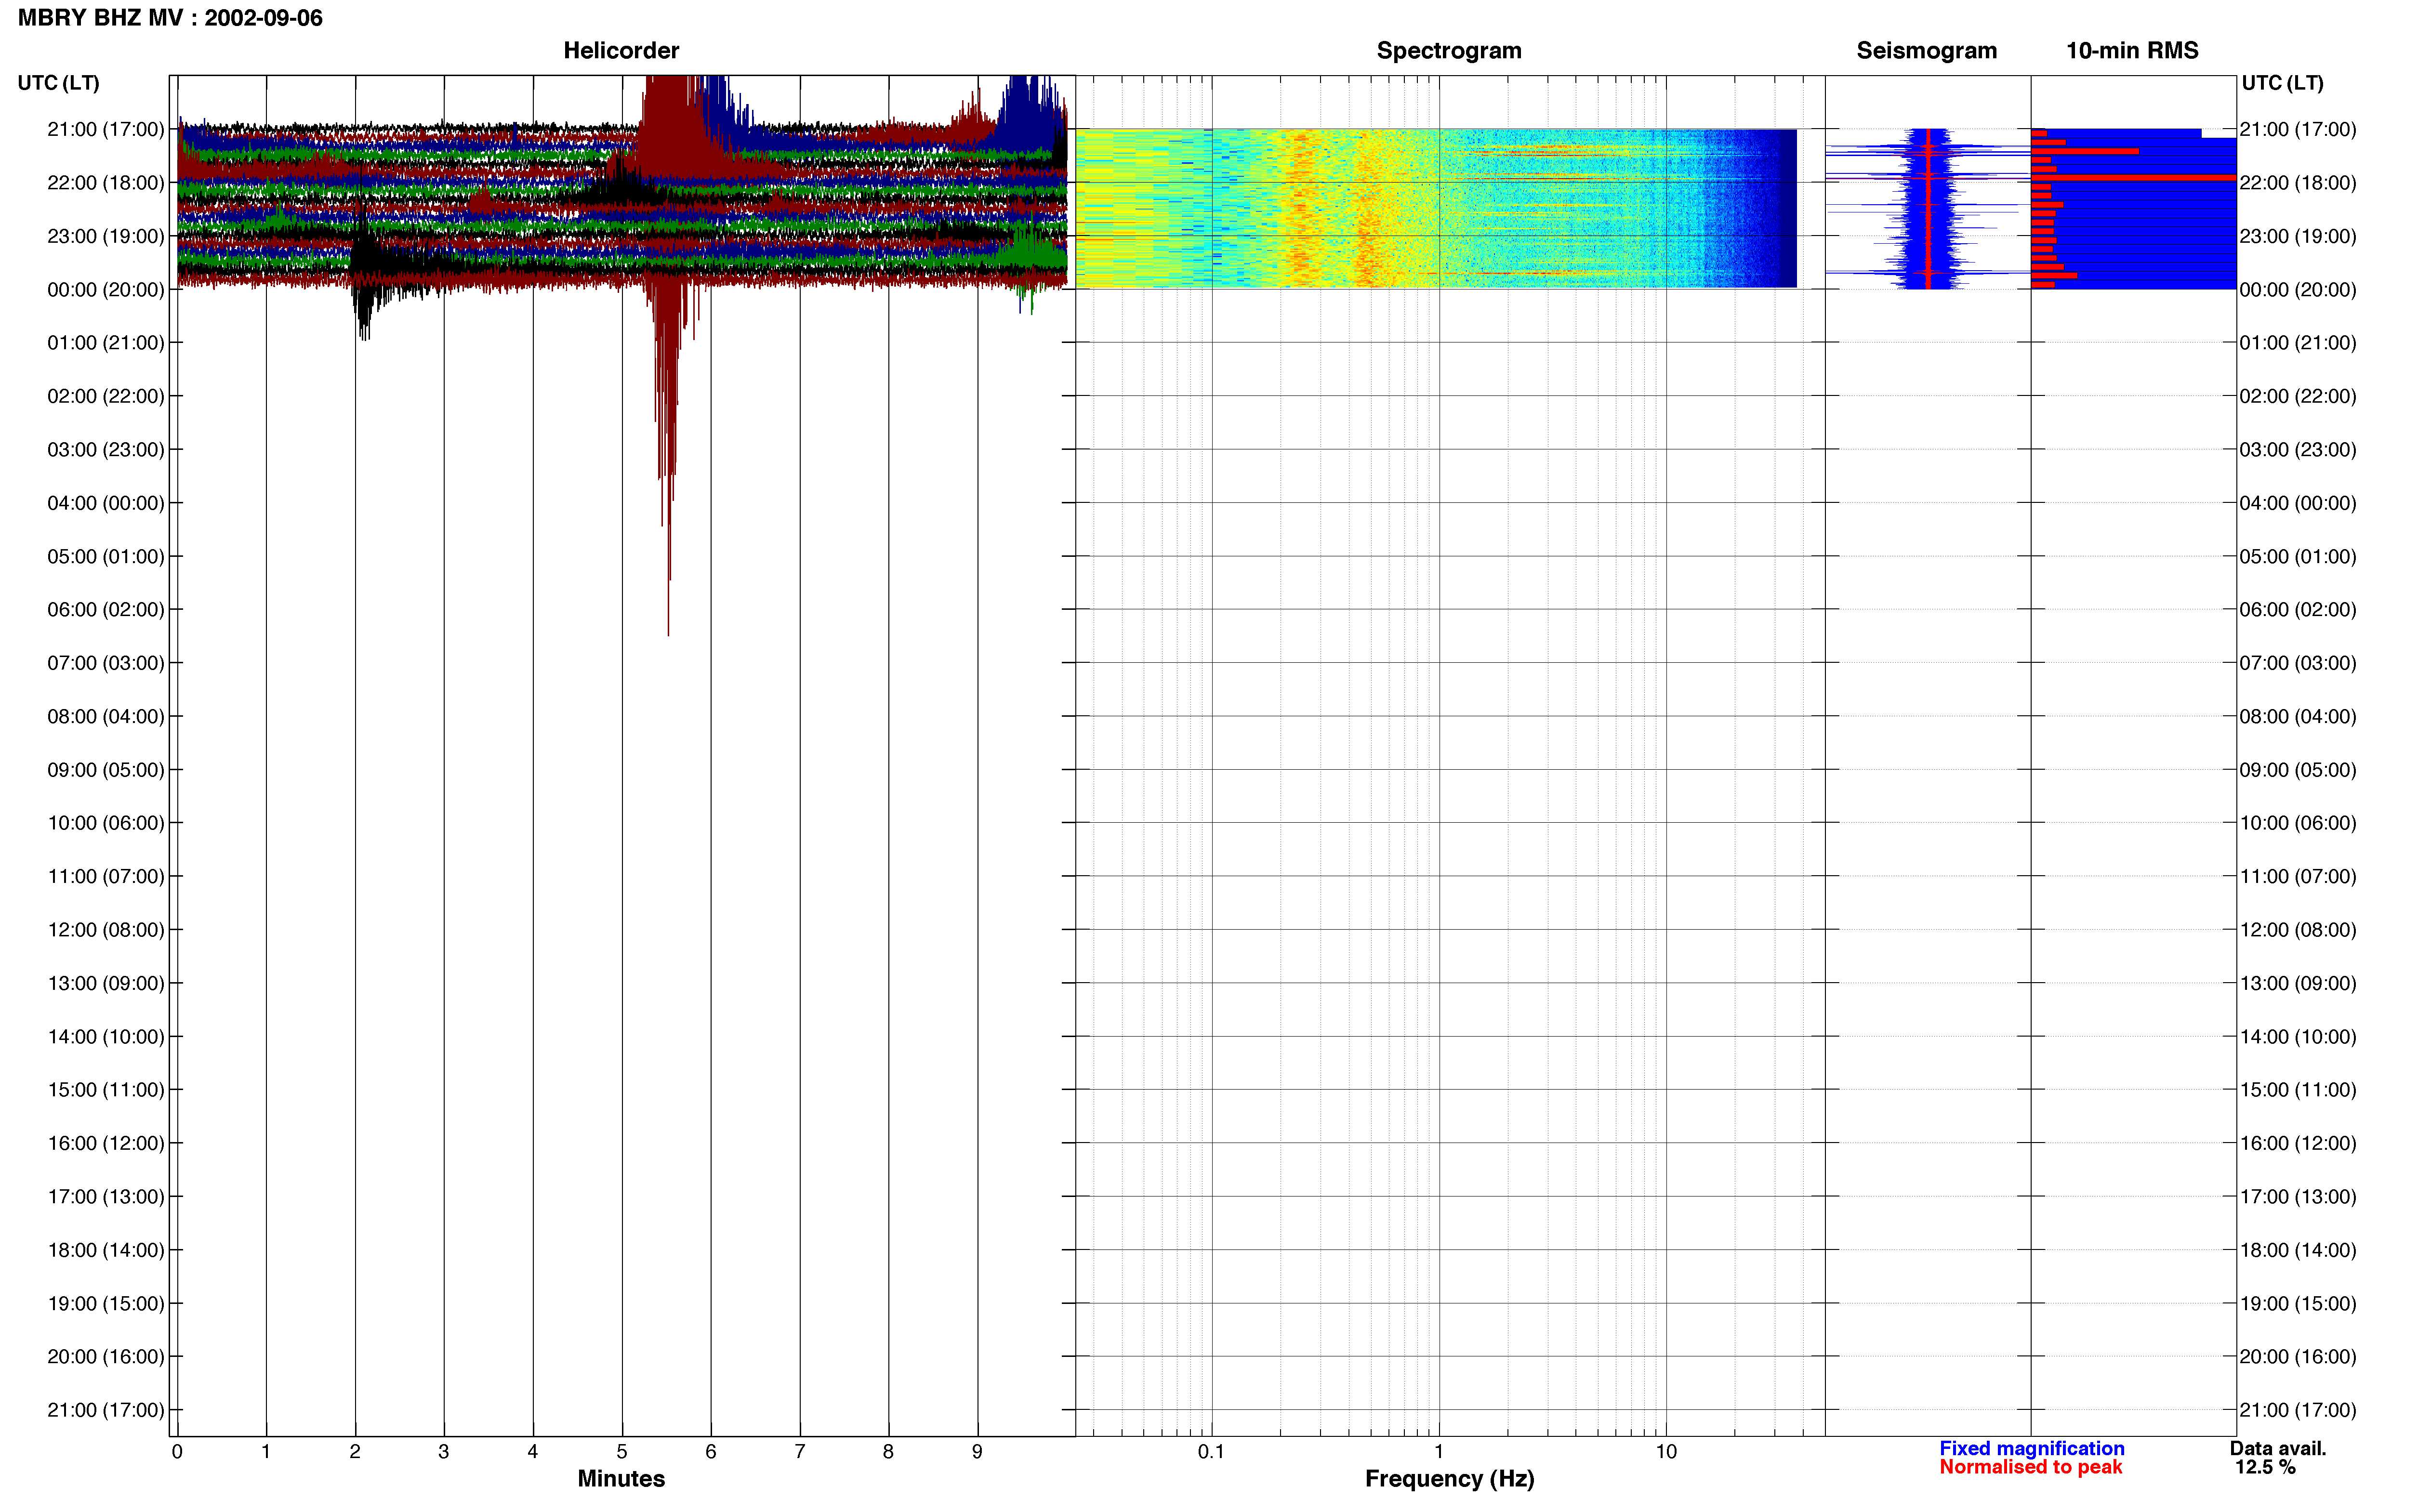The image size is (2418, 1512).
Task: Click left axis label '20:00 (16:00)'
Action: tap(105, 1356)
